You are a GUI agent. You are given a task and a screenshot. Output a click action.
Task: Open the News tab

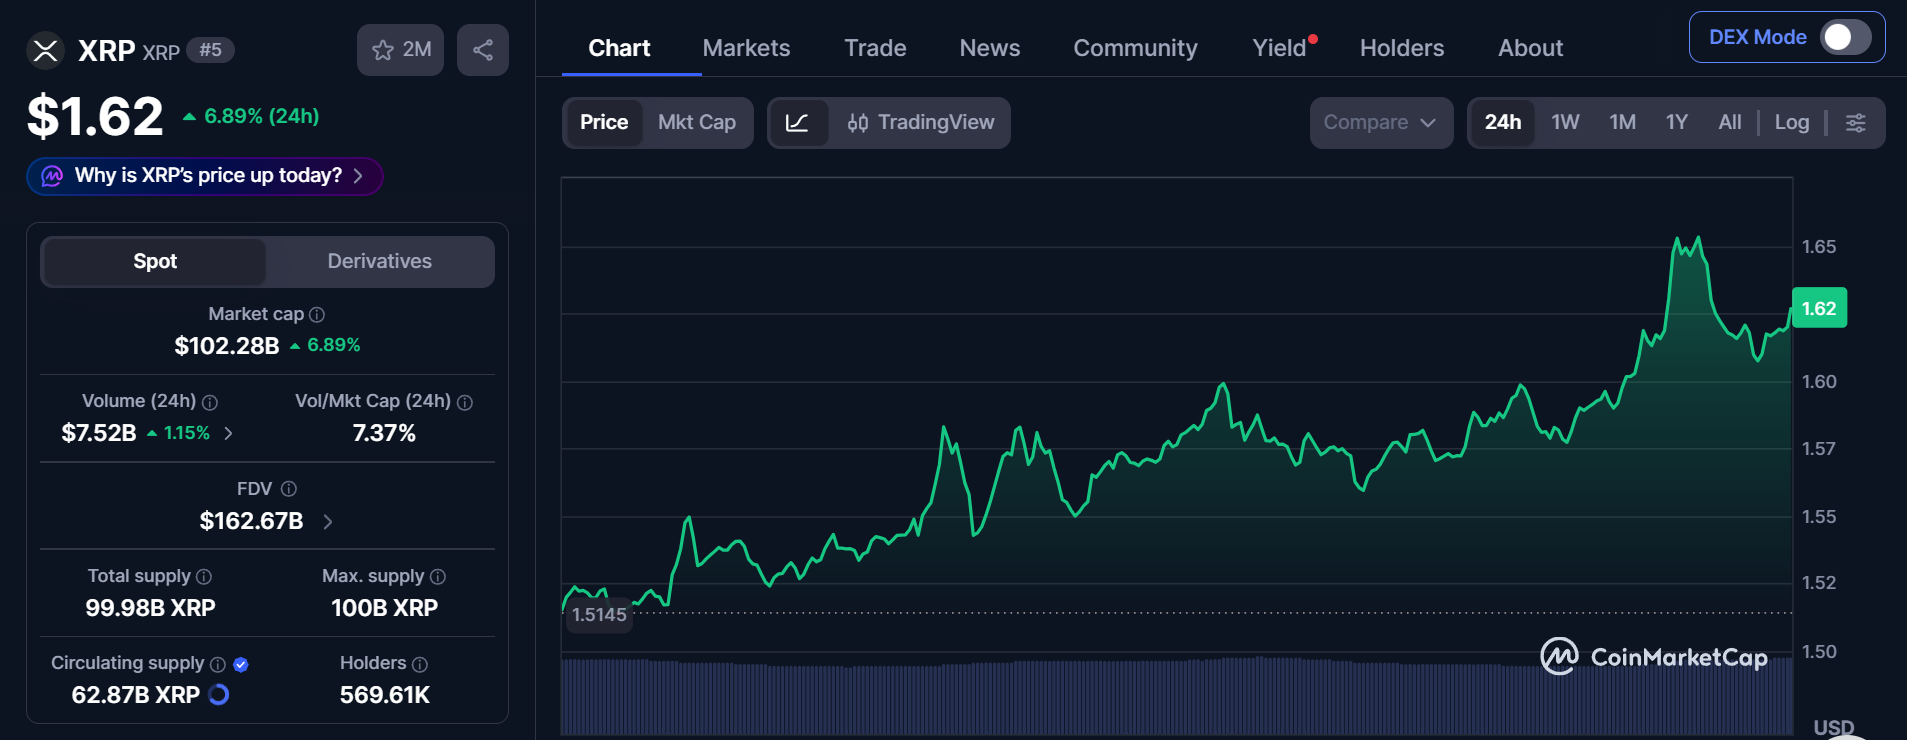(990, 48)
